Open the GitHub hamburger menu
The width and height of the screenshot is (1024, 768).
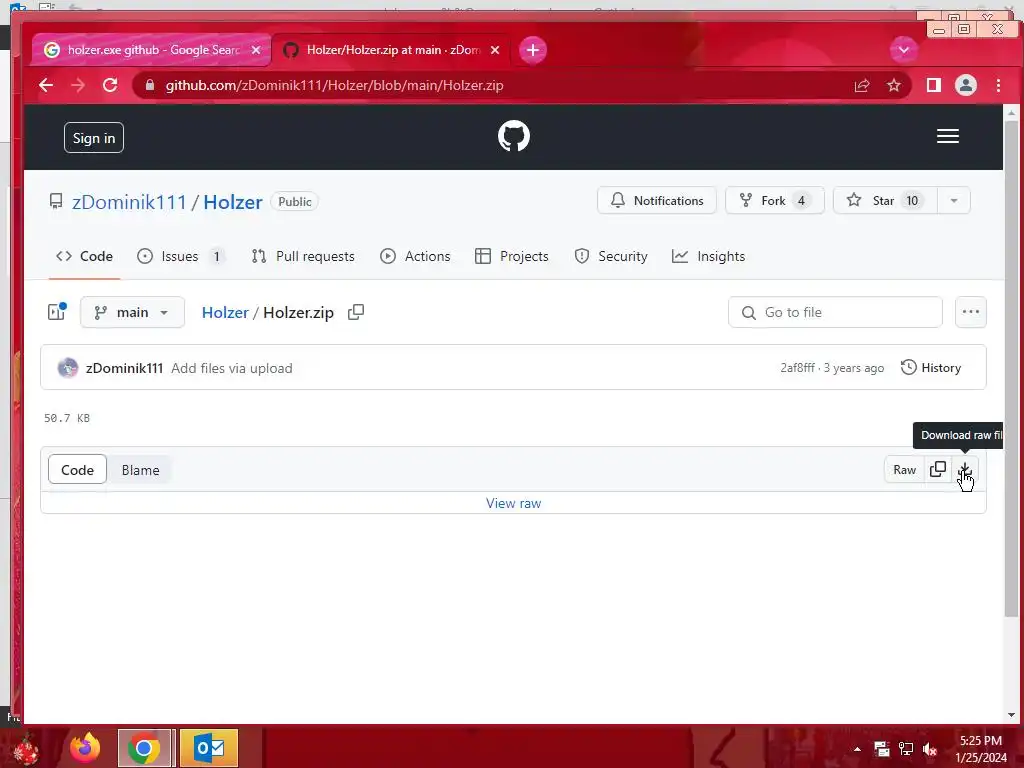948,136
